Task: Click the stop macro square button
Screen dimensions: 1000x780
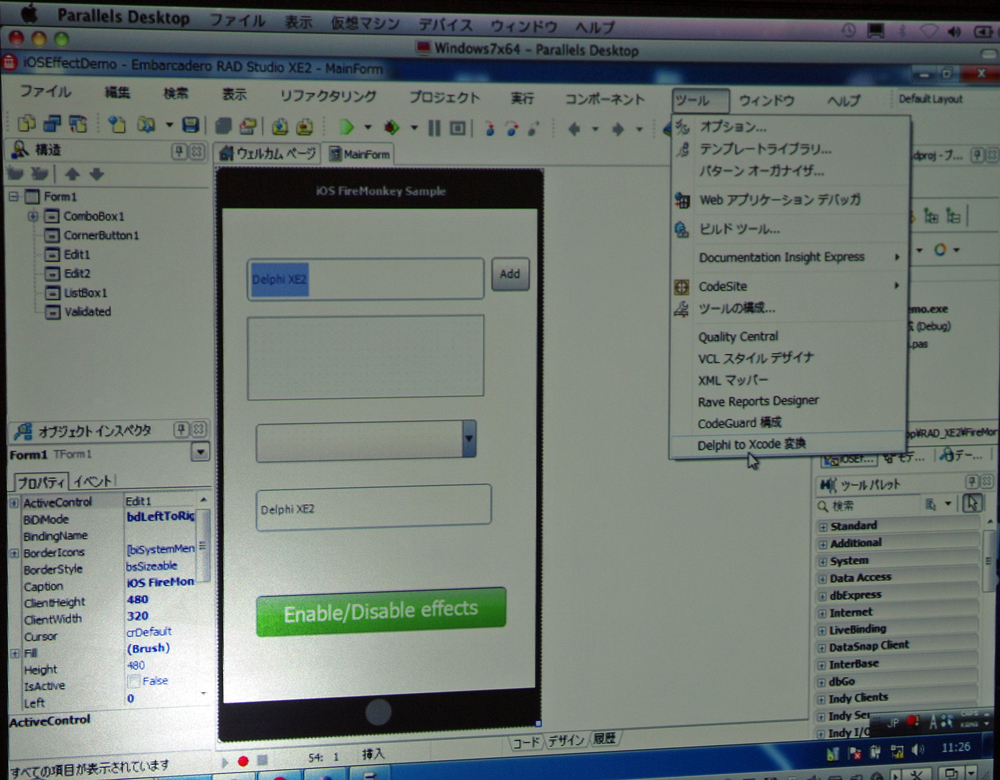Action: tap(262, 760)
